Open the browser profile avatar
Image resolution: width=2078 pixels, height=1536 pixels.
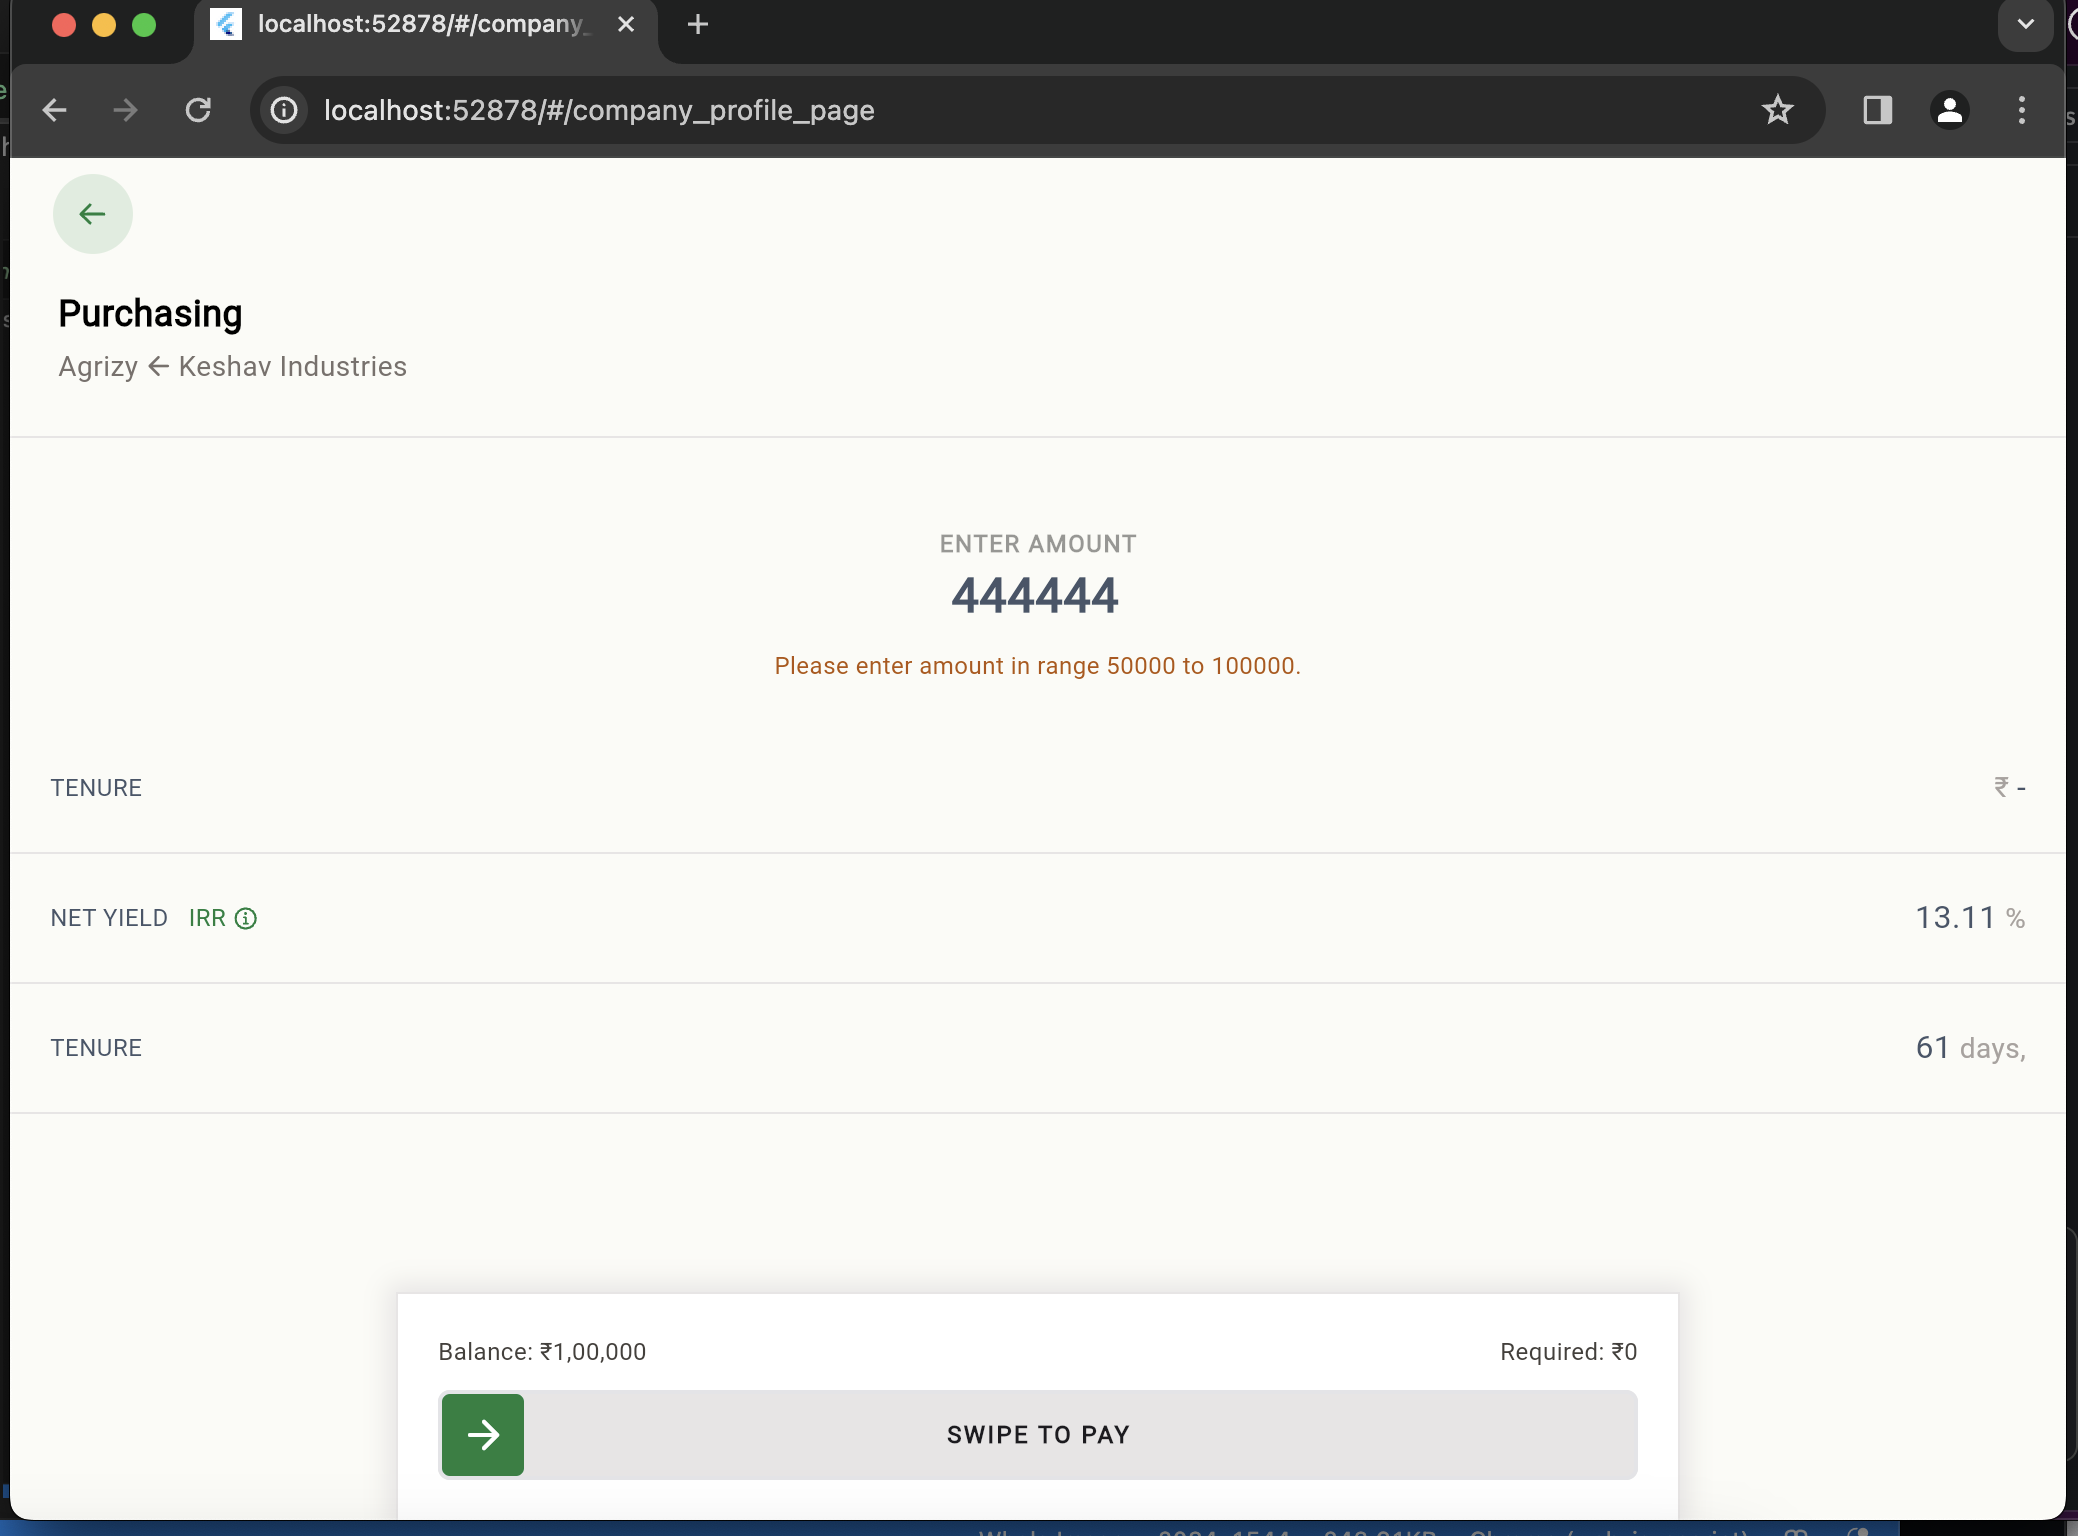[x=1949, y=110]
